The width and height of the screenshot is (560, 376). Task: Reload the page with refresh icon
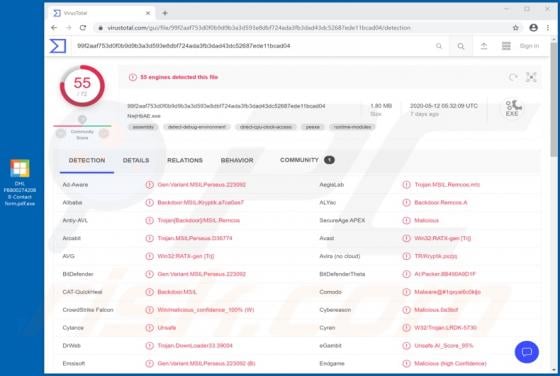pos(83,27)
